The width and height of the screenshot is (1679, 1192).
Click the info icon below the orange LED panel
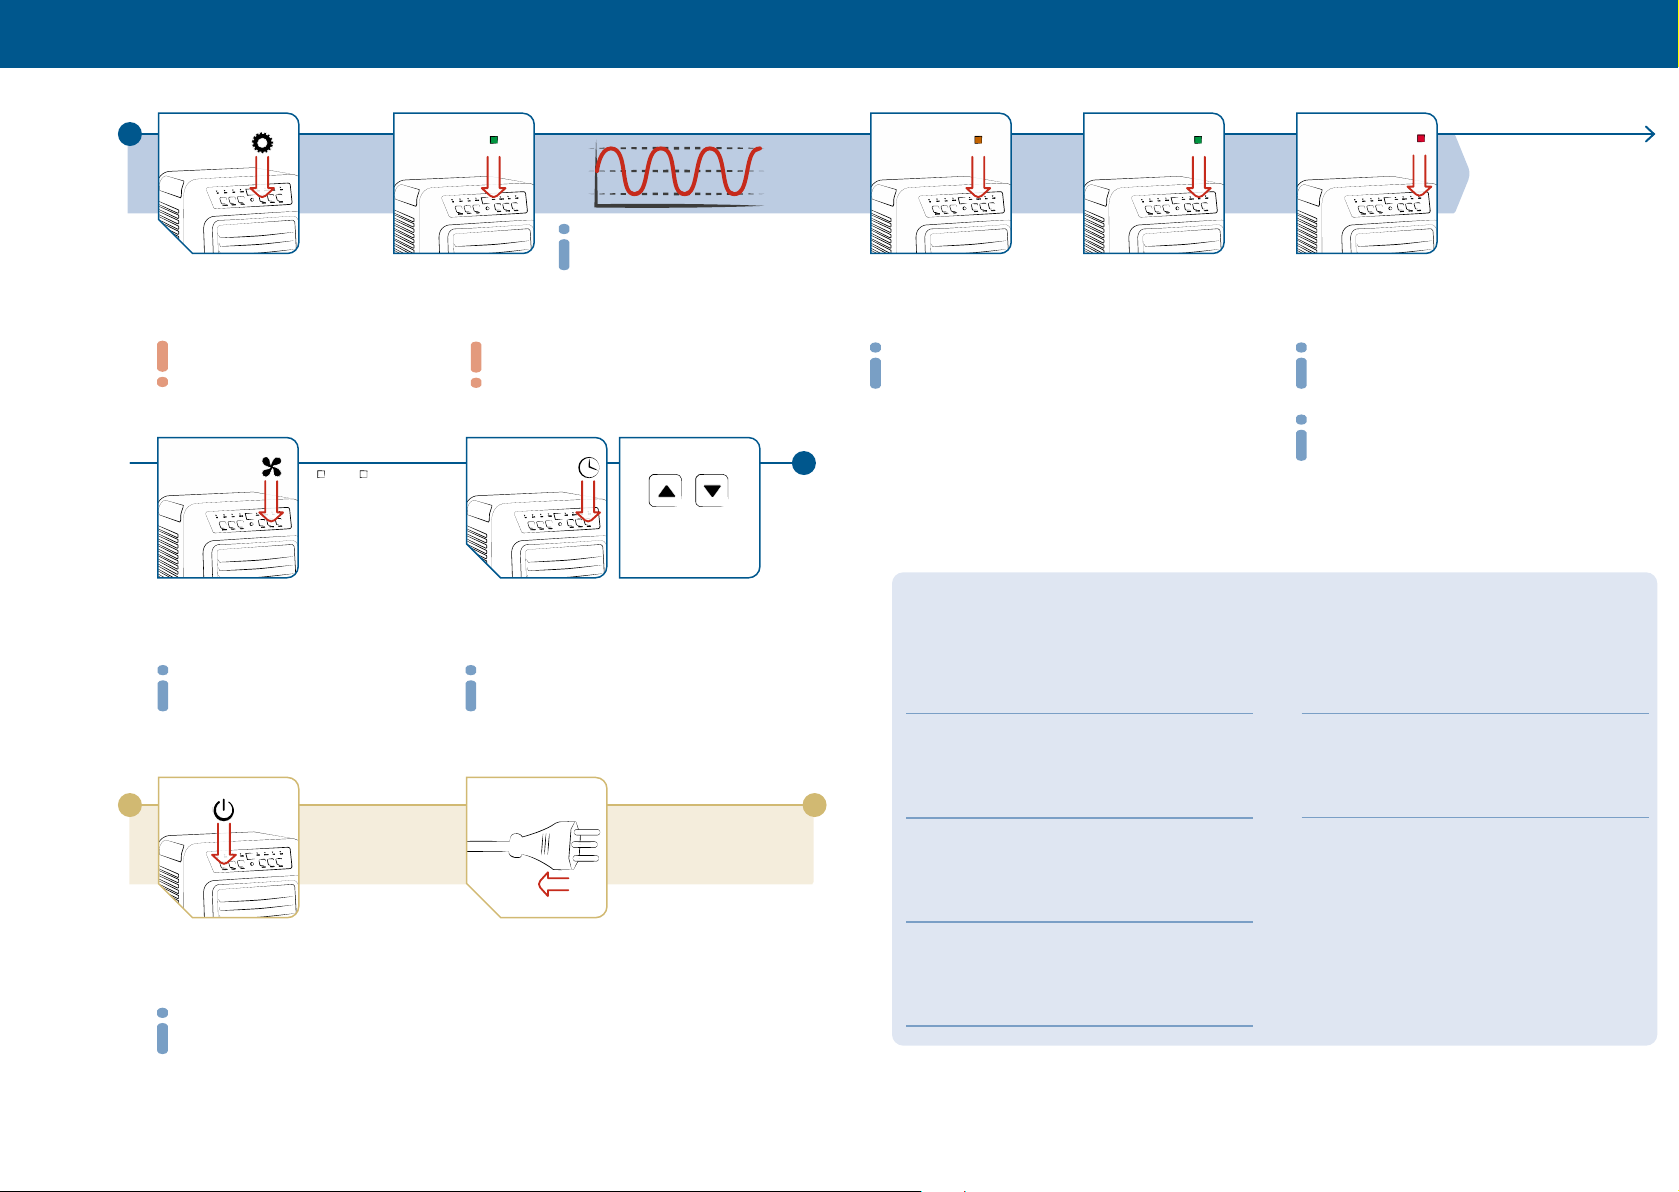click(876, 365)
